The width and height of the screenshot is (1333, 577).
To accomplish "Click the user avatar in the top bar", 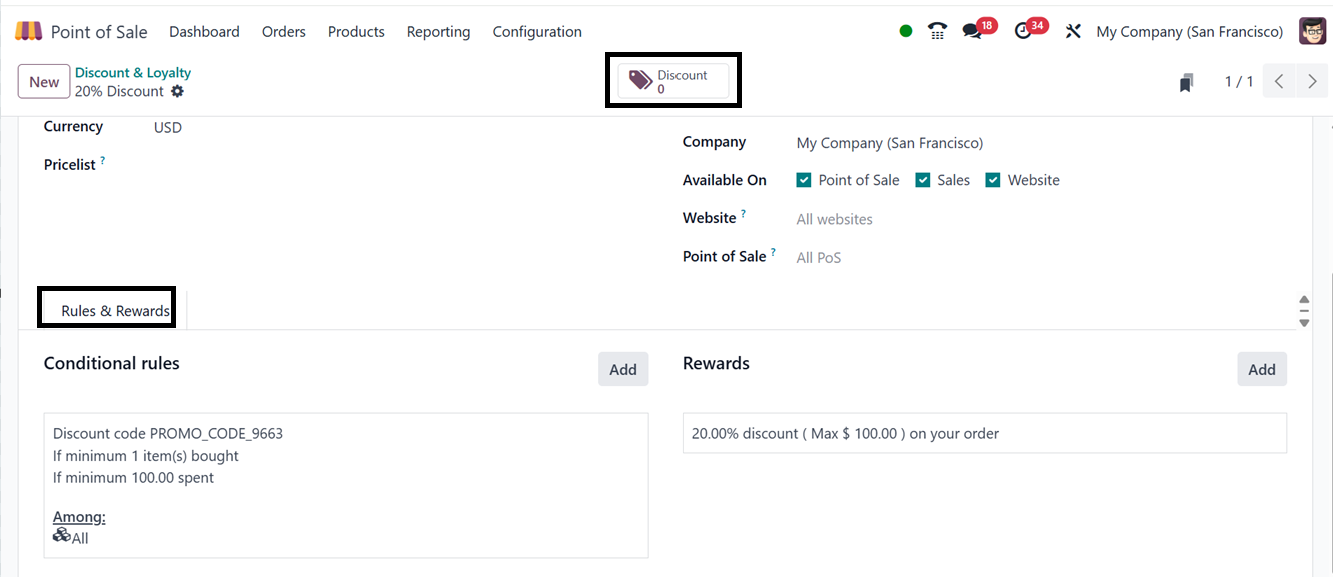I will click(x=1312, y=31).
